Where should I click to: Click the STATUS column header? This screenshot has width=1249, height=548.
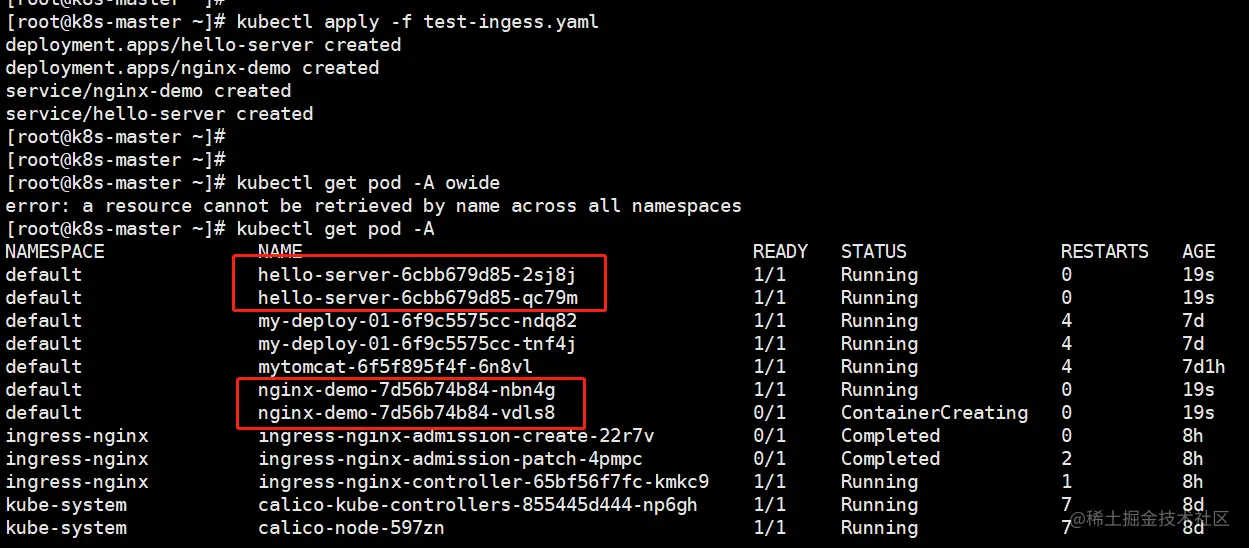[x=874, y=252]
